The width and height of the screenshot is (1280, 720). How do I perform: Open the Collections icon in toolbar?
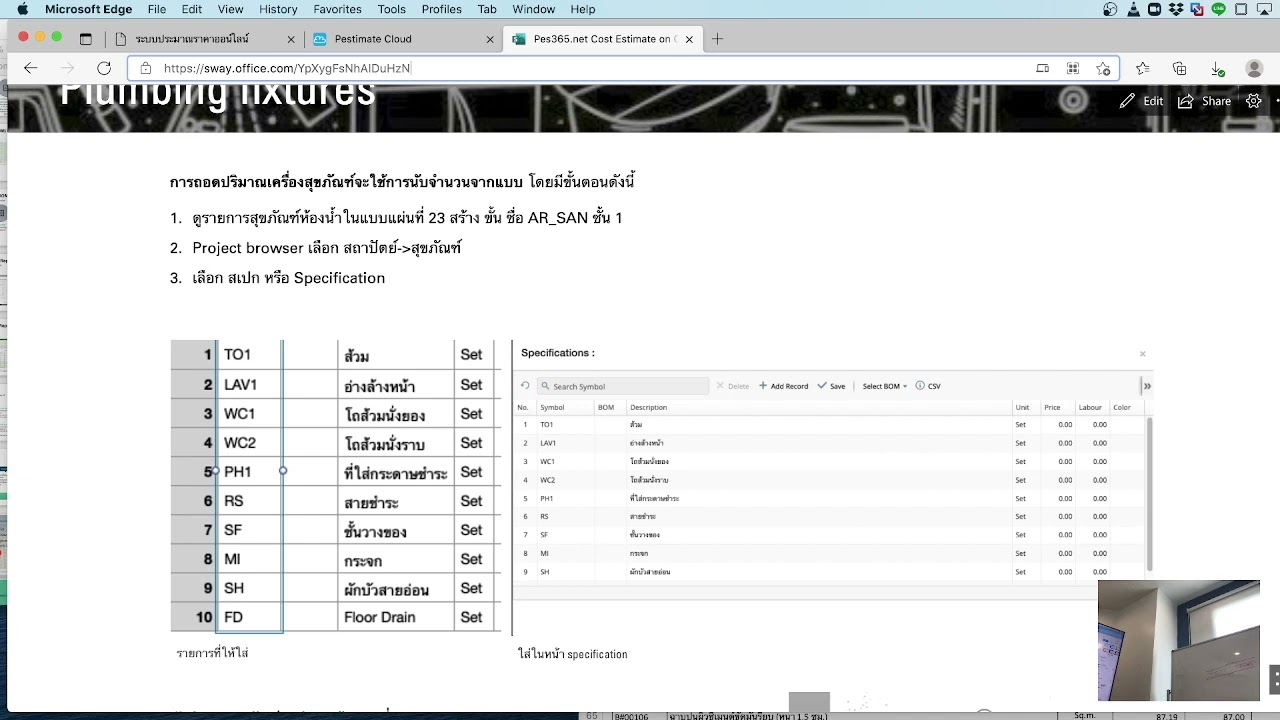(x=1180, y=68)
